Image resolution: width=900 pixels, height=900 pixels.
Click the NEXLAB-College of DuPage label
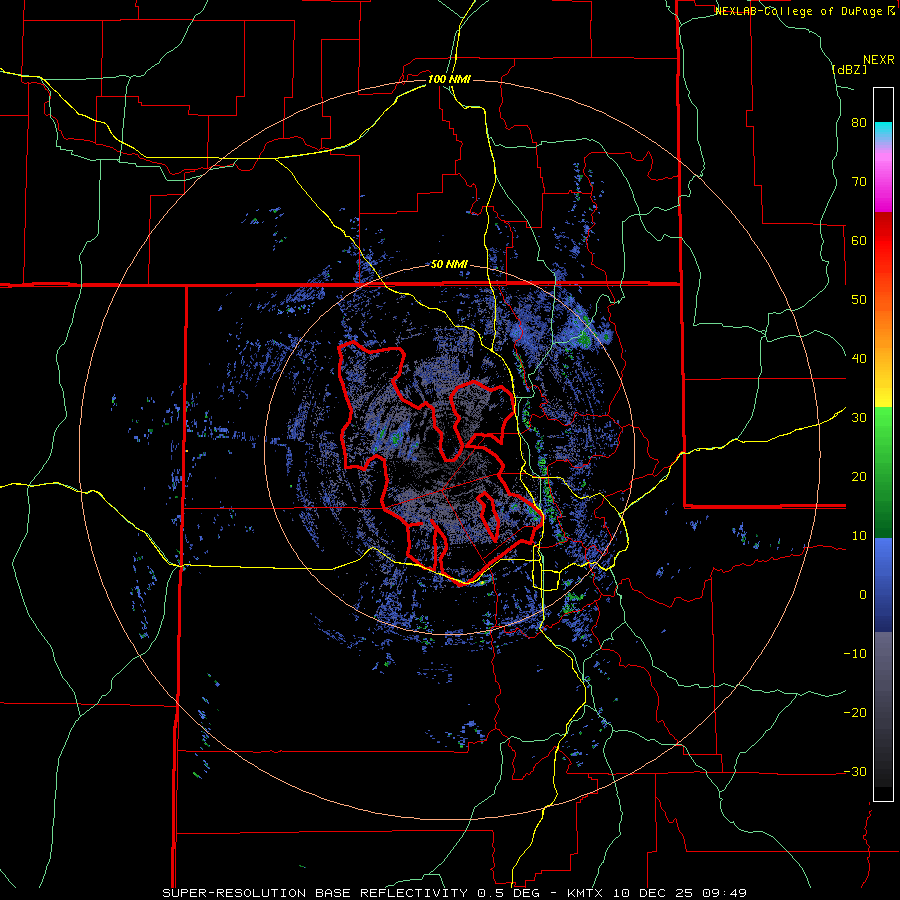click(x=805, y=11)
